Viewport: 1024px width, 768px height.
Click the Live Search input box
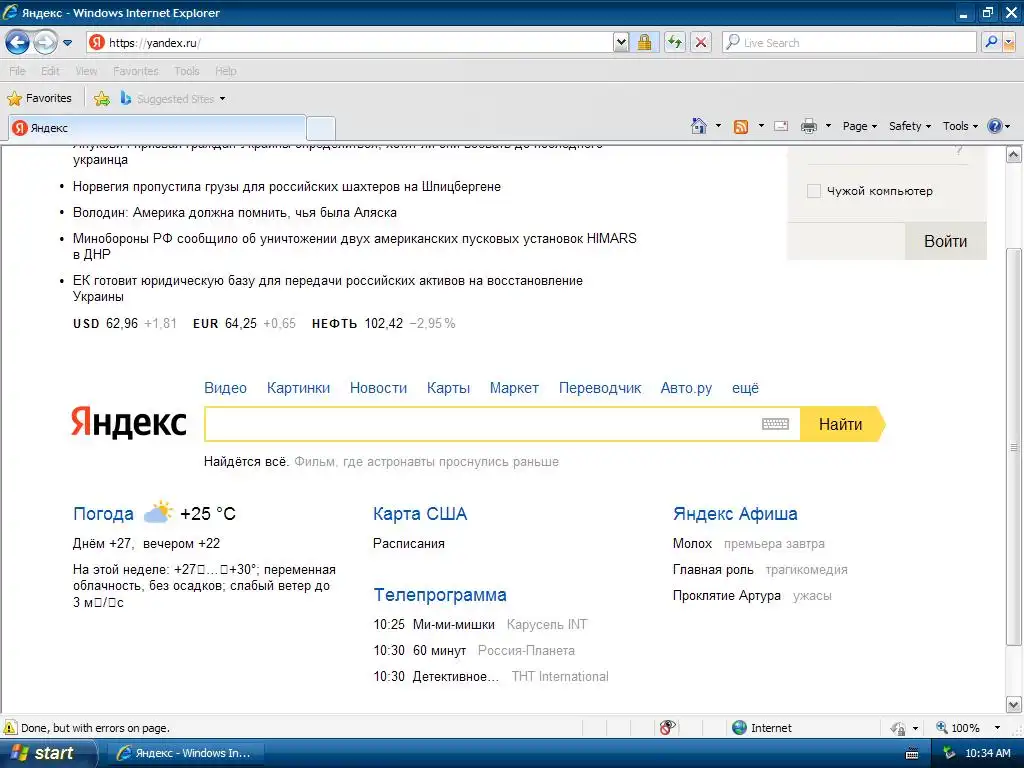click(x=849, y=43)
